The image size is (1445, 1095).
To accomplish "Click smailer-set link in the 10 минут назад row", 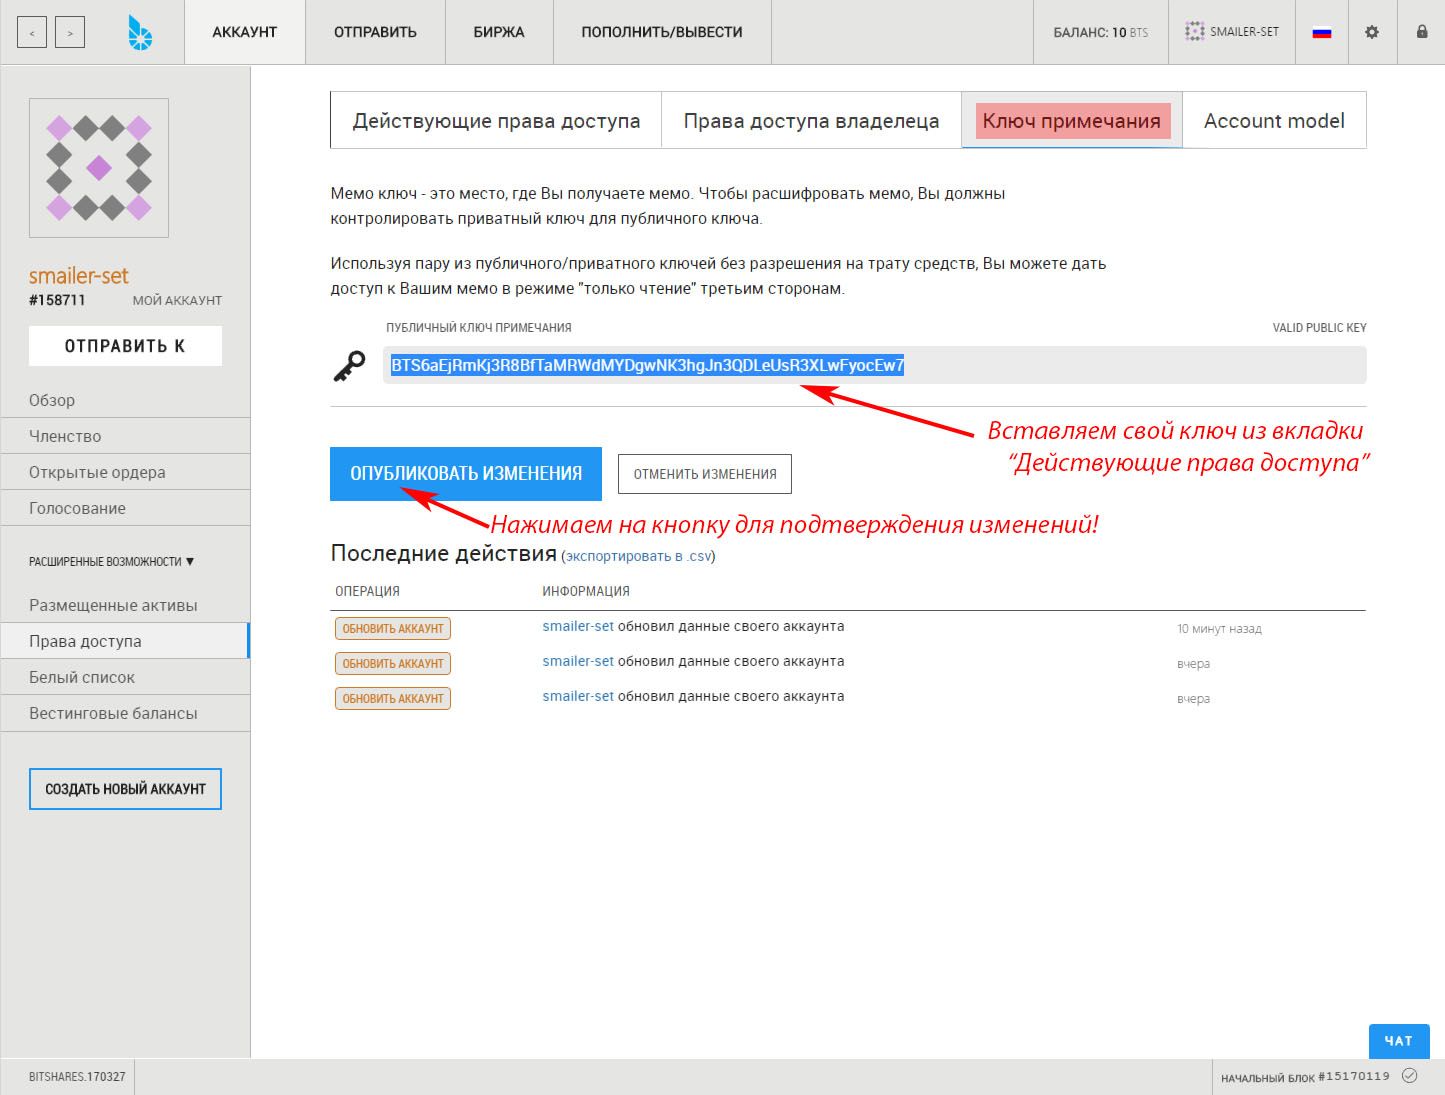I will [578, 627].
